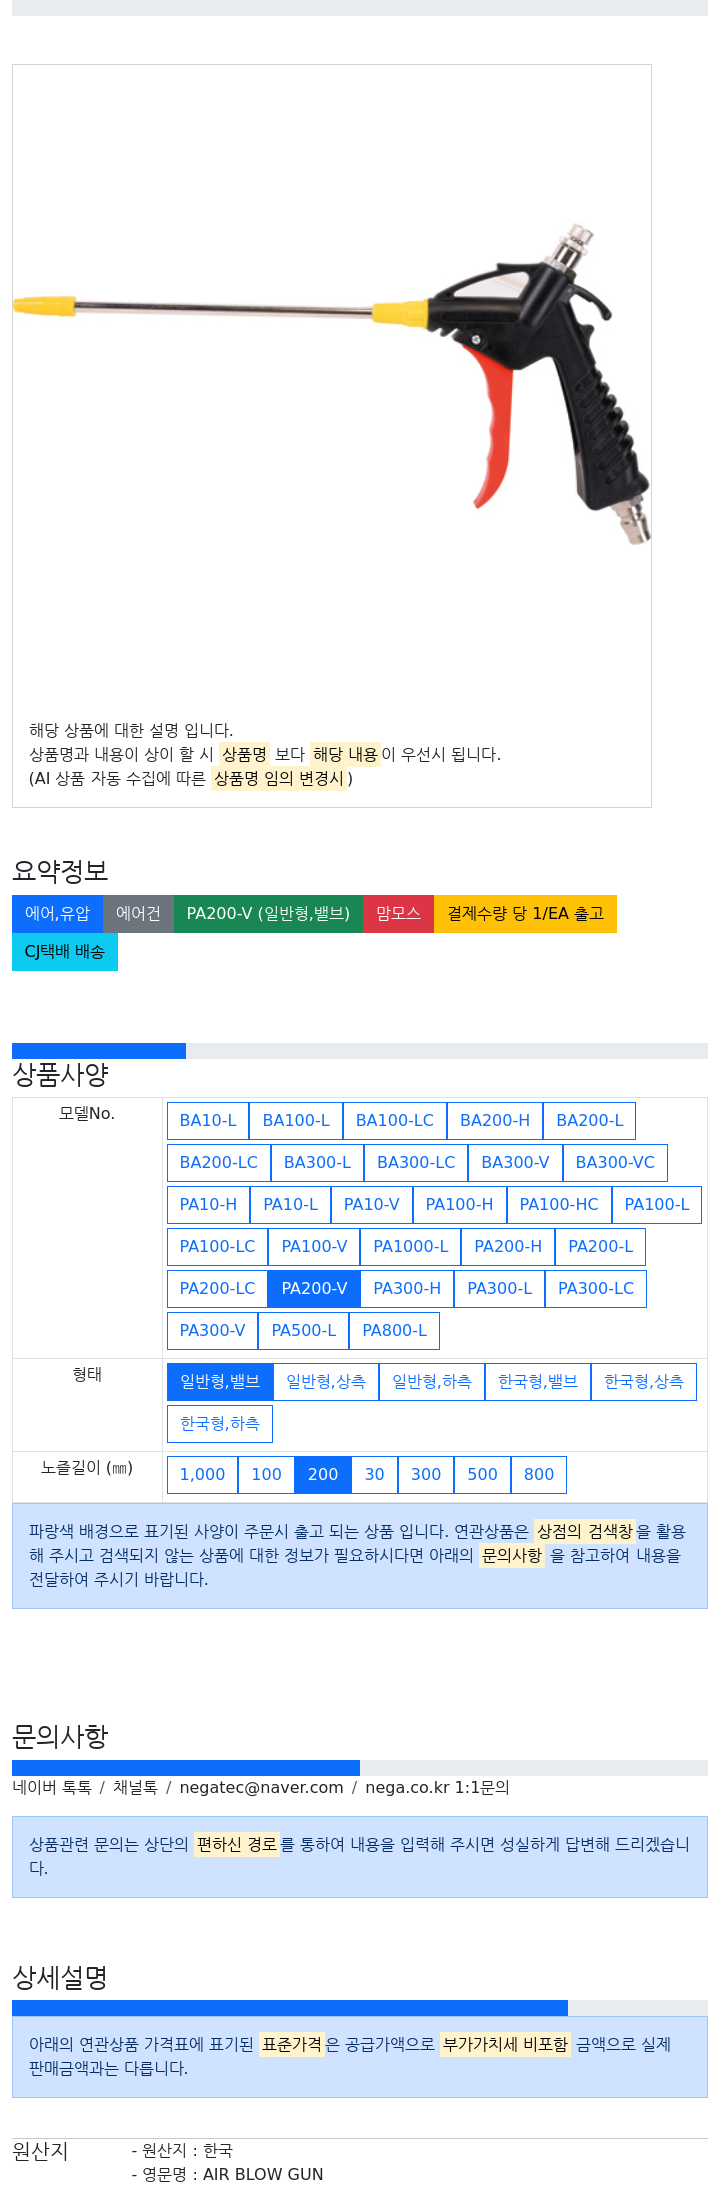Click the 결제수량 당 1/EA 출고 badge

(x=525, y=913)
